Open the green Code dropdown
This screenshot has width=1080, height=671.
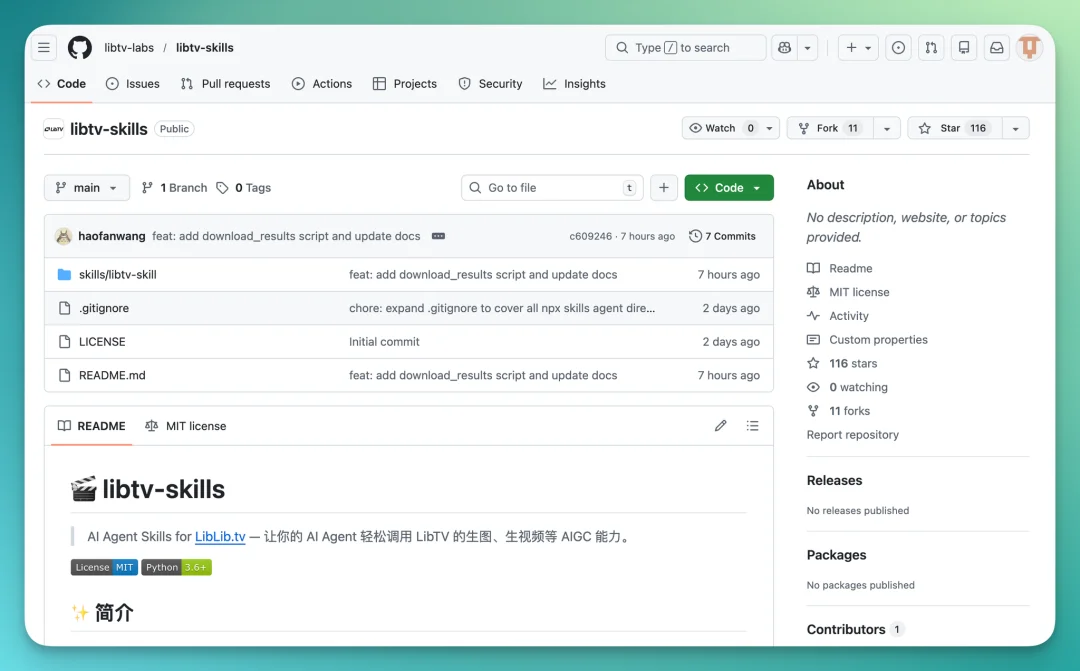[x=728, y=188]
